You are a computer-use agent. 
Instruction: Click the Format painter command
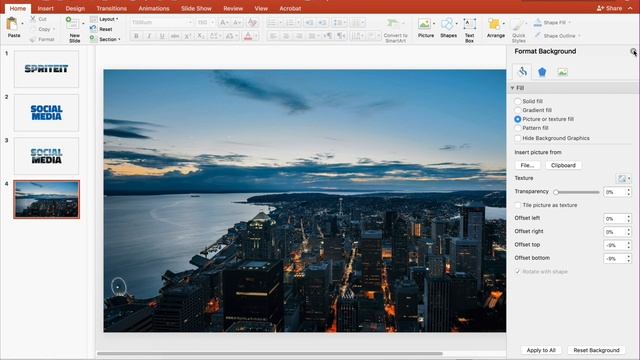42,39
